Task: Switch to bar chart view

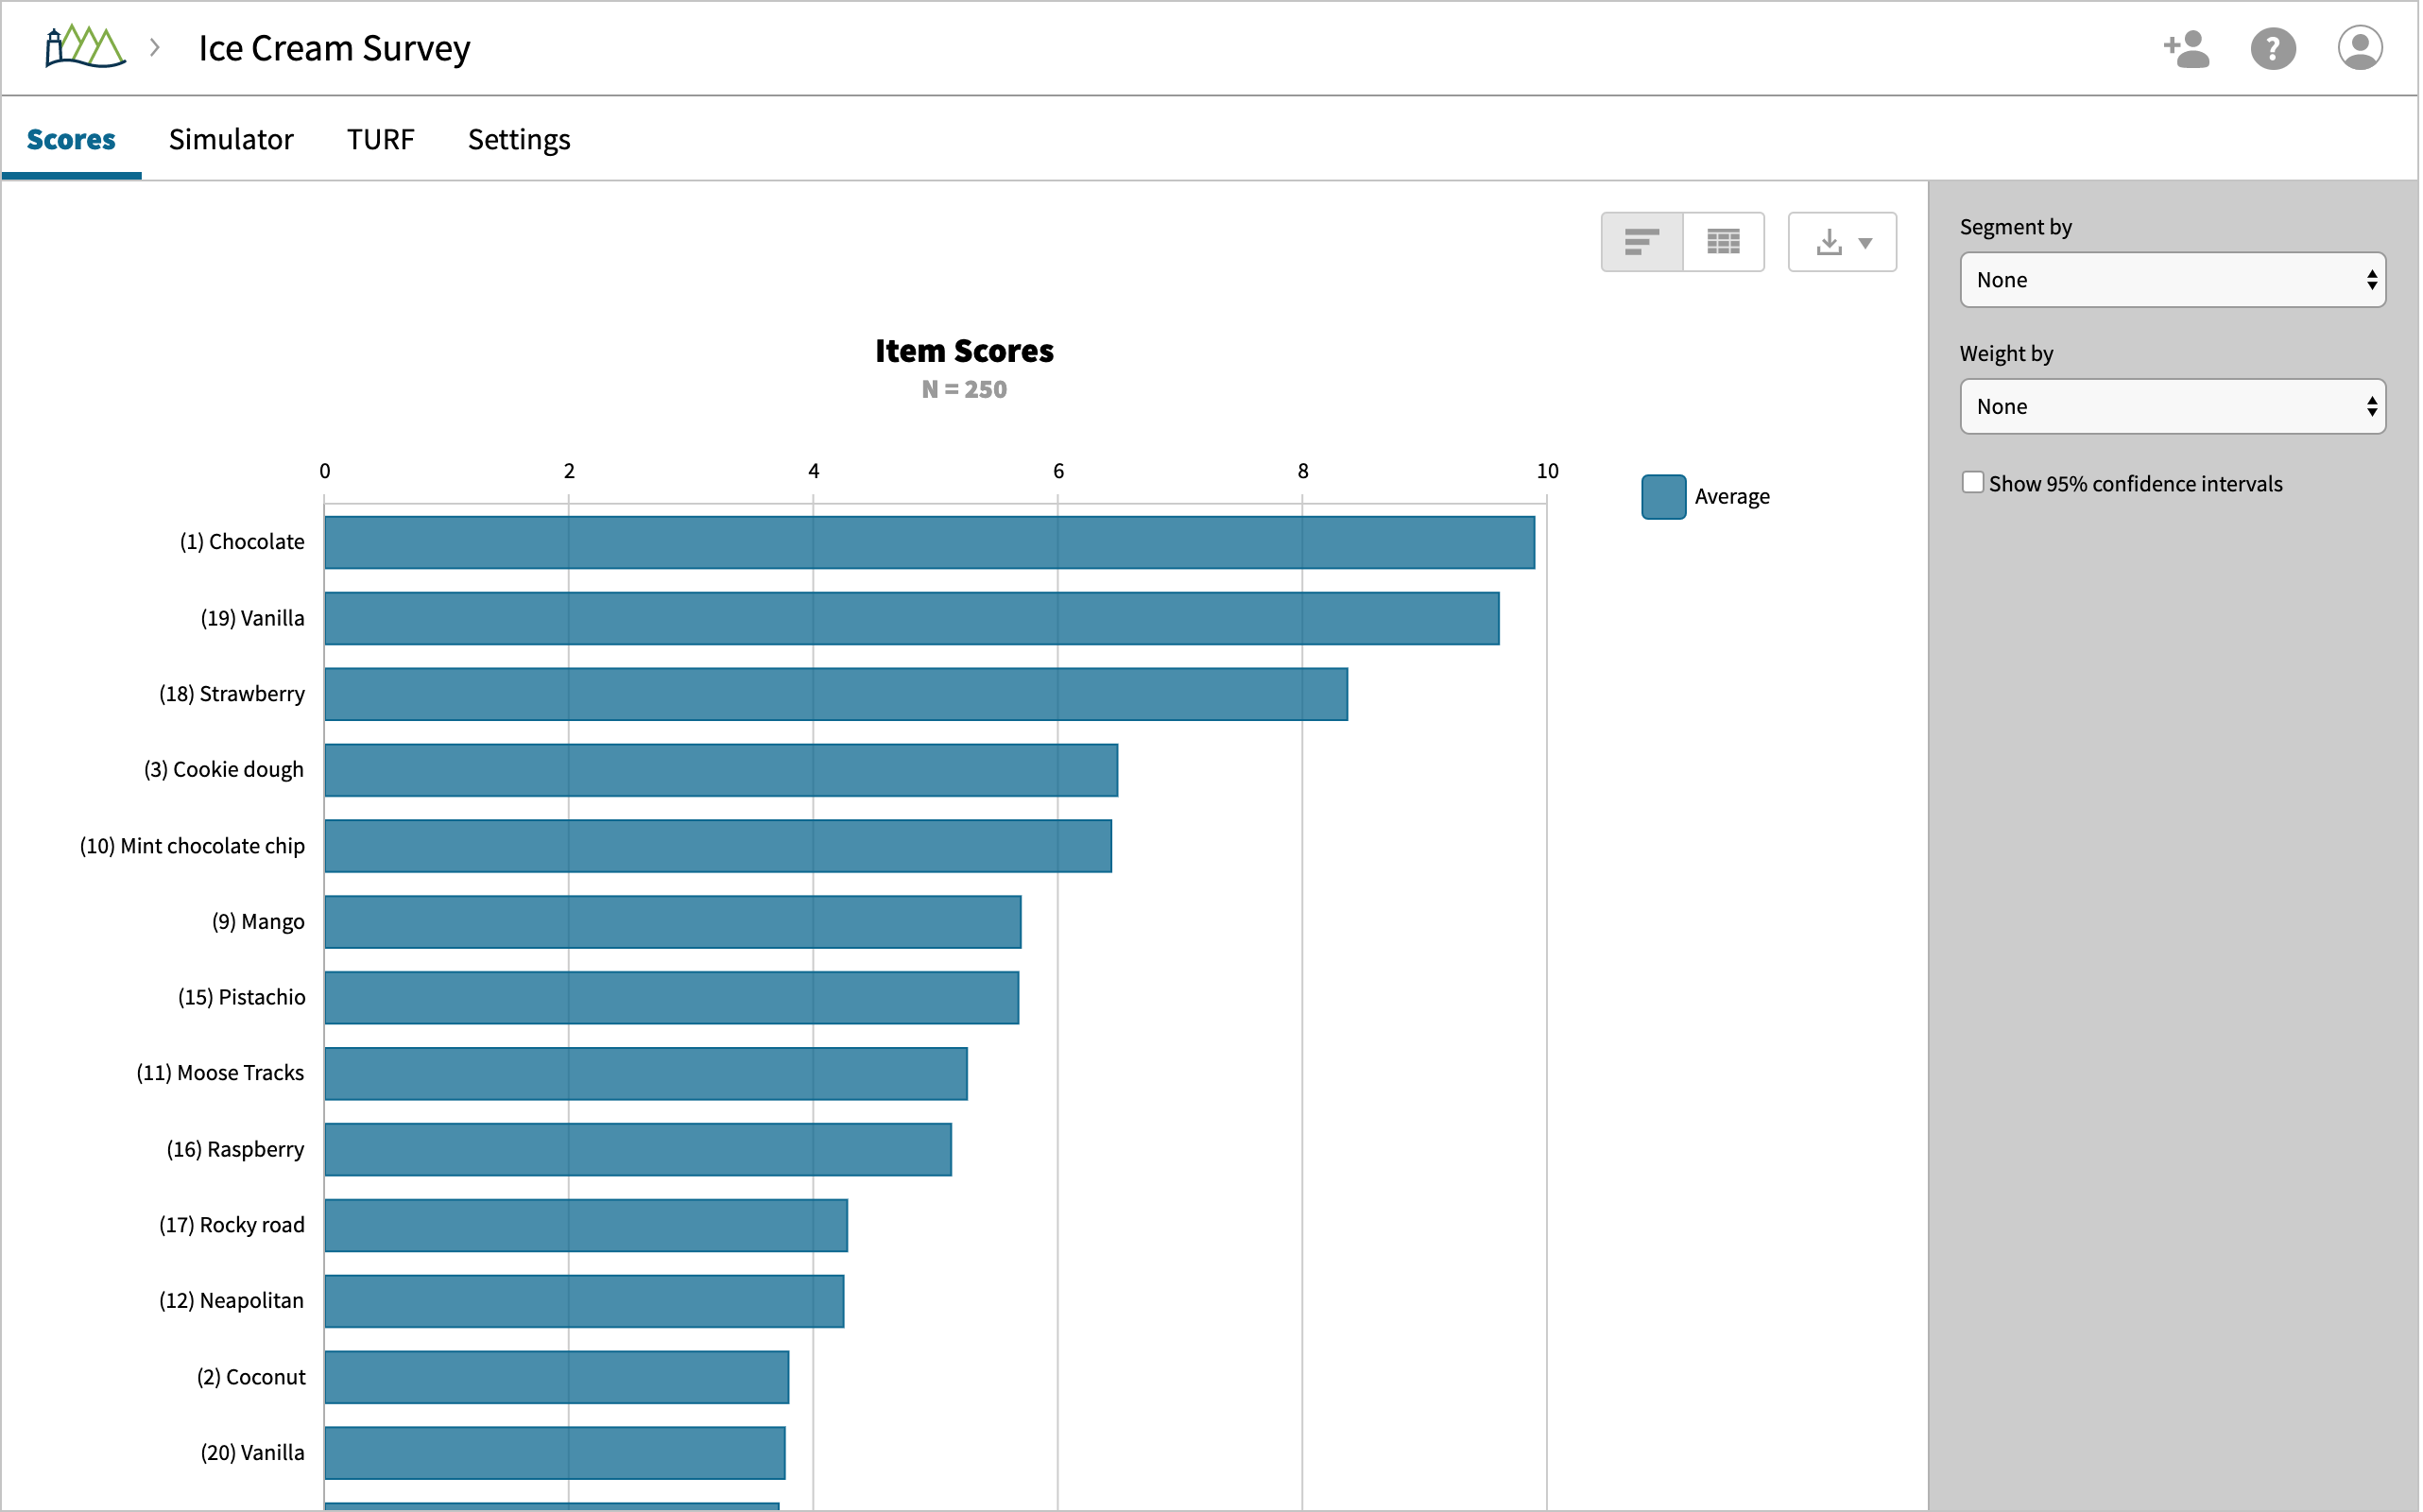Action: 1641,242
